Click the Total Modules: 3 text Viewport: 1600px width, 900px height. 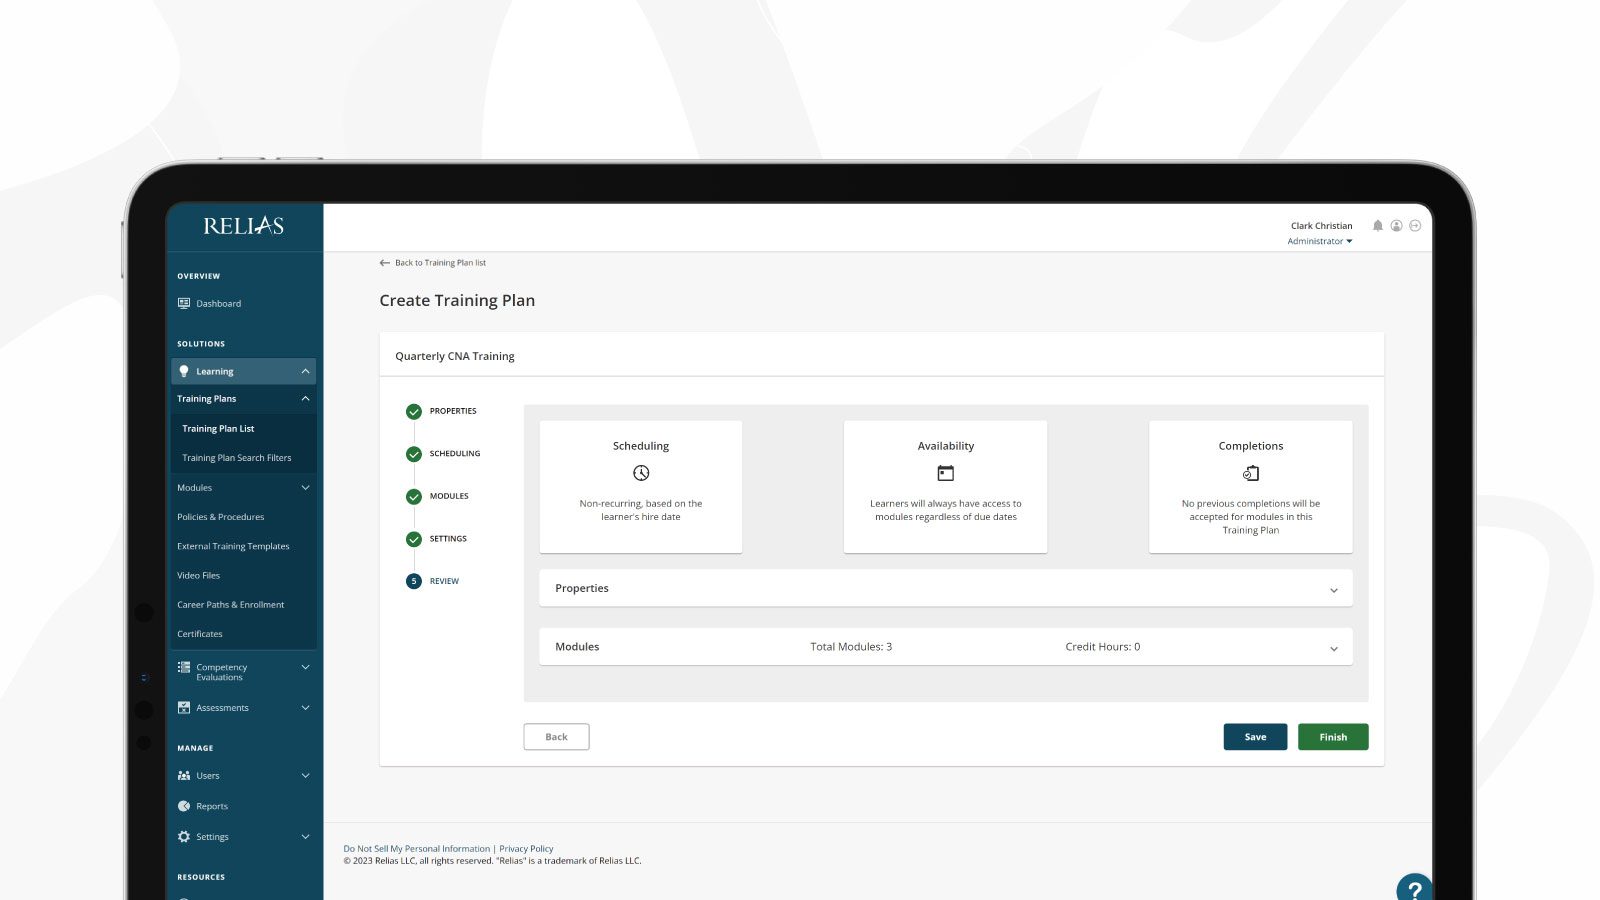[851, 647]
